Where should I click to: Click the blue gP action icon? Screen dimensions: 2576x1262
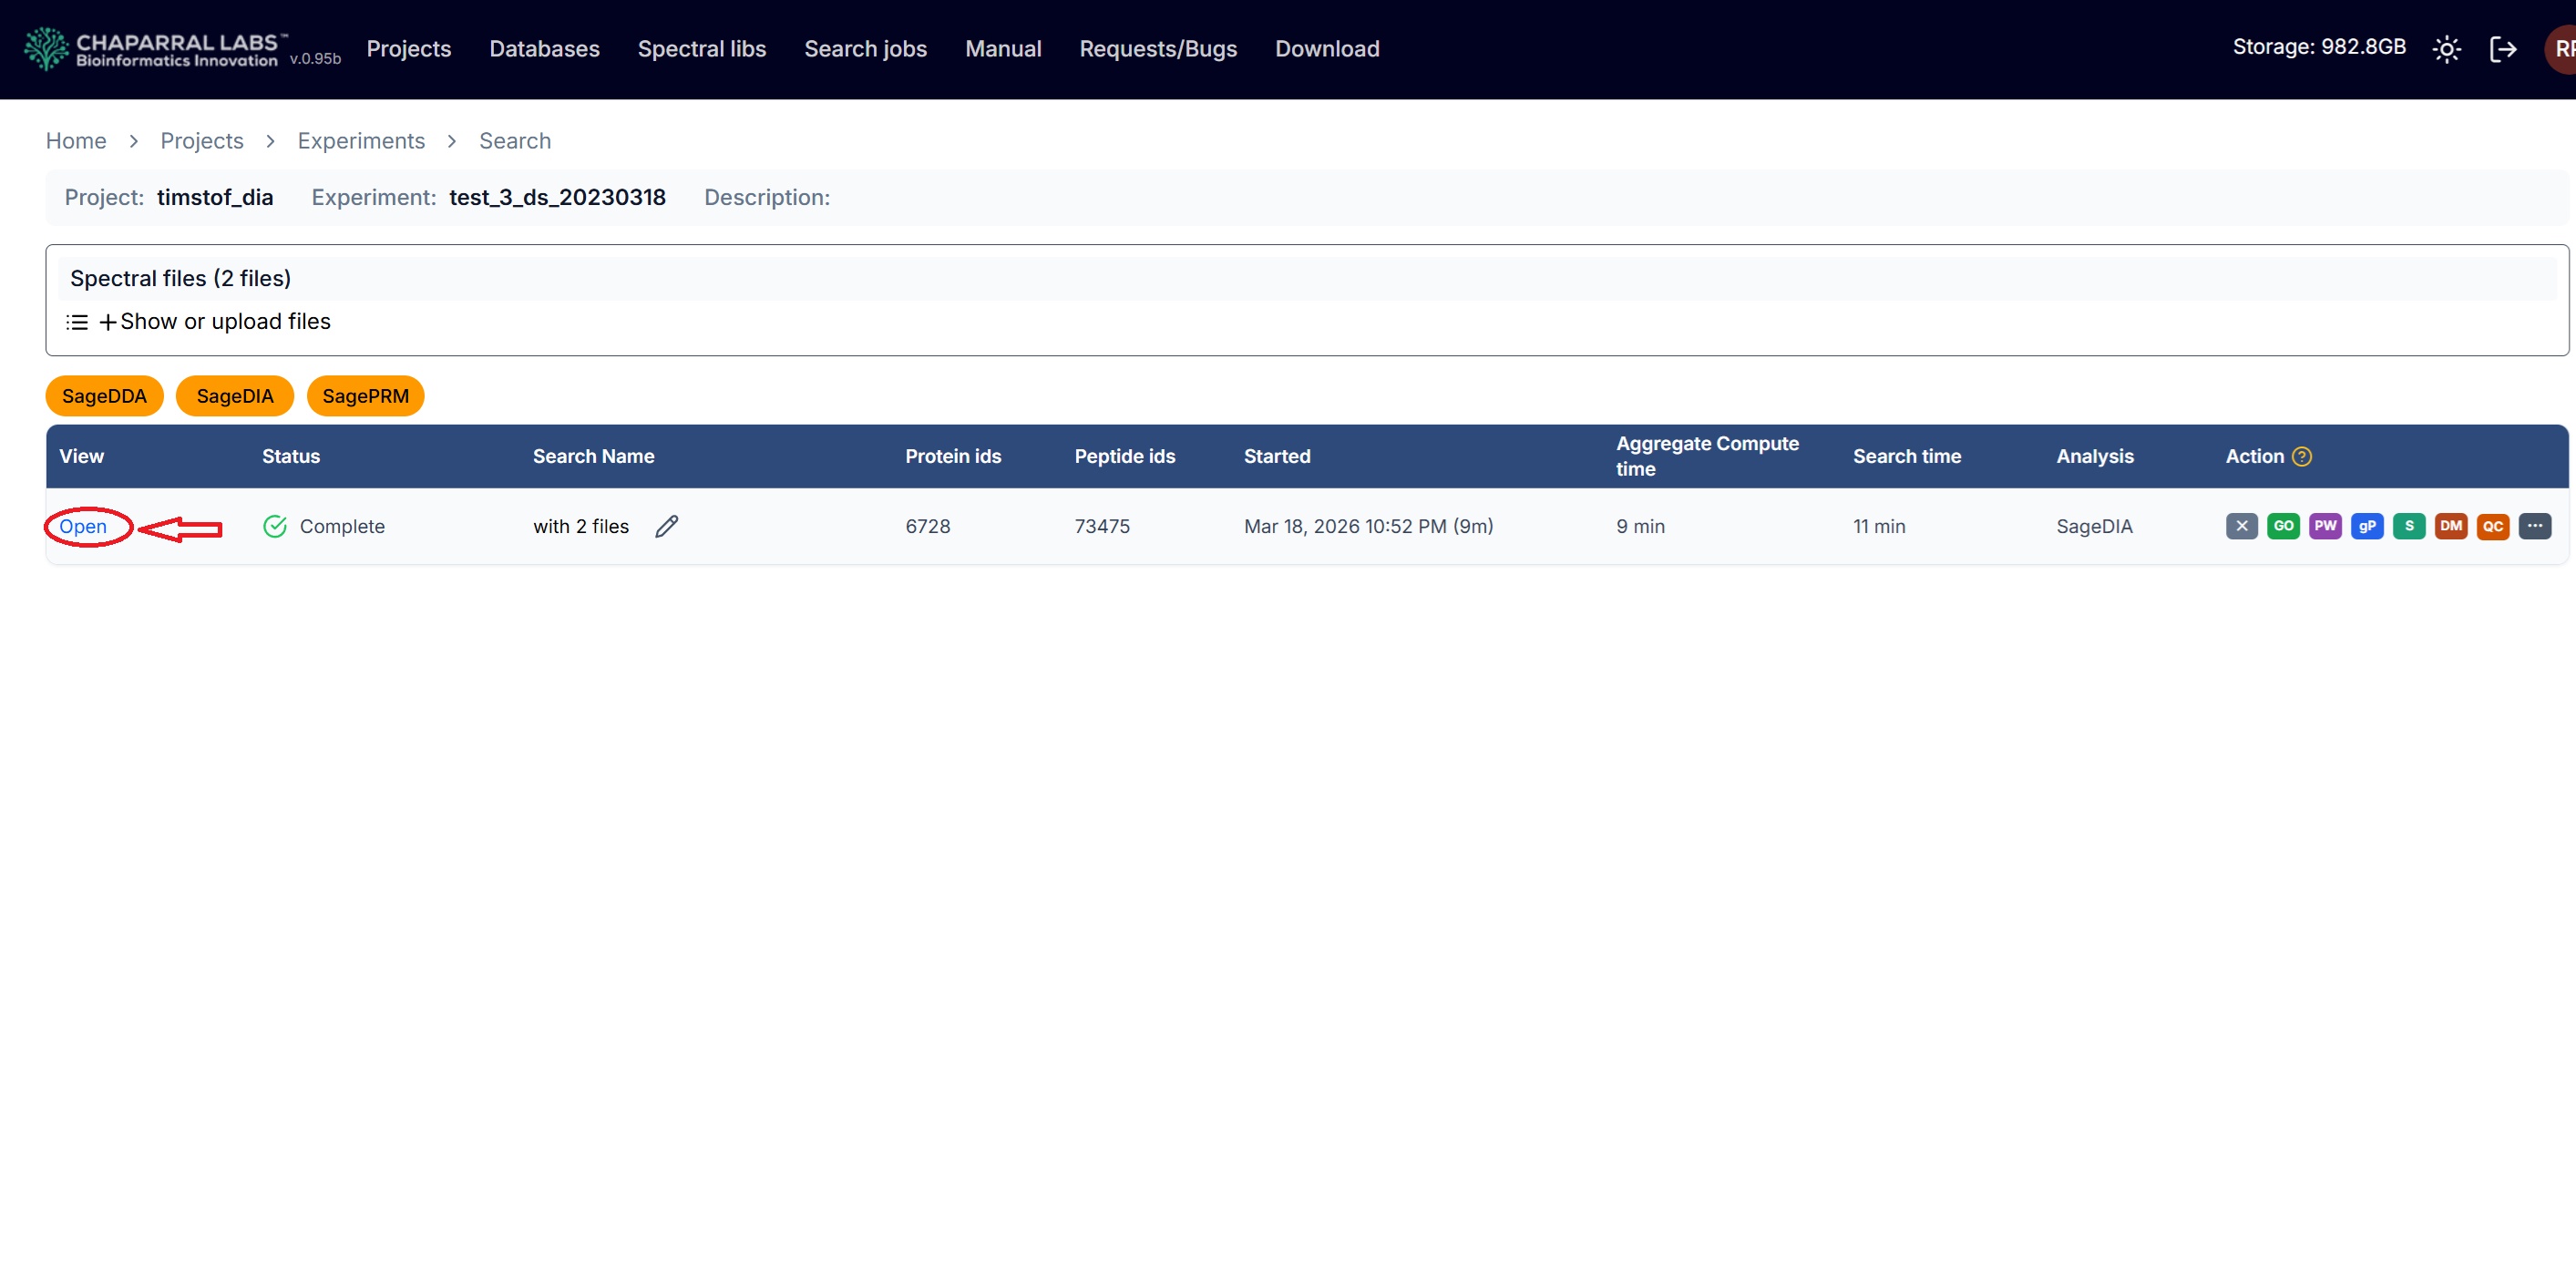(2367, 526)
